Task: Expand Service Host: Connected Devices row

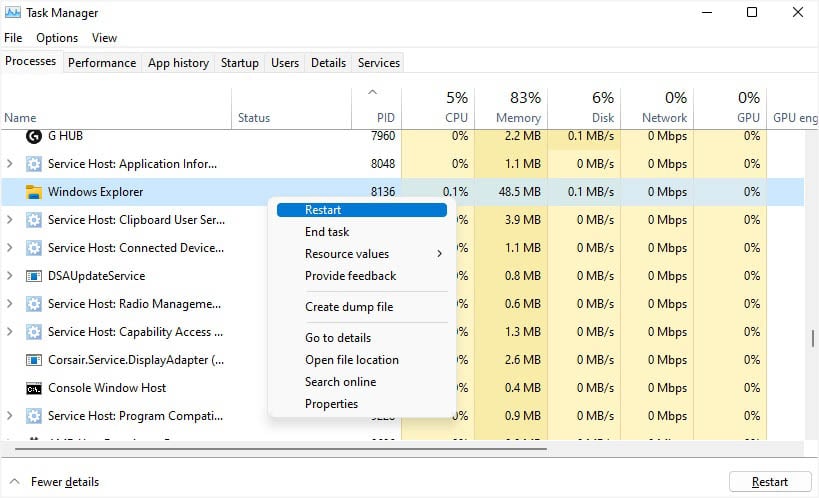Action: point(10,248)
